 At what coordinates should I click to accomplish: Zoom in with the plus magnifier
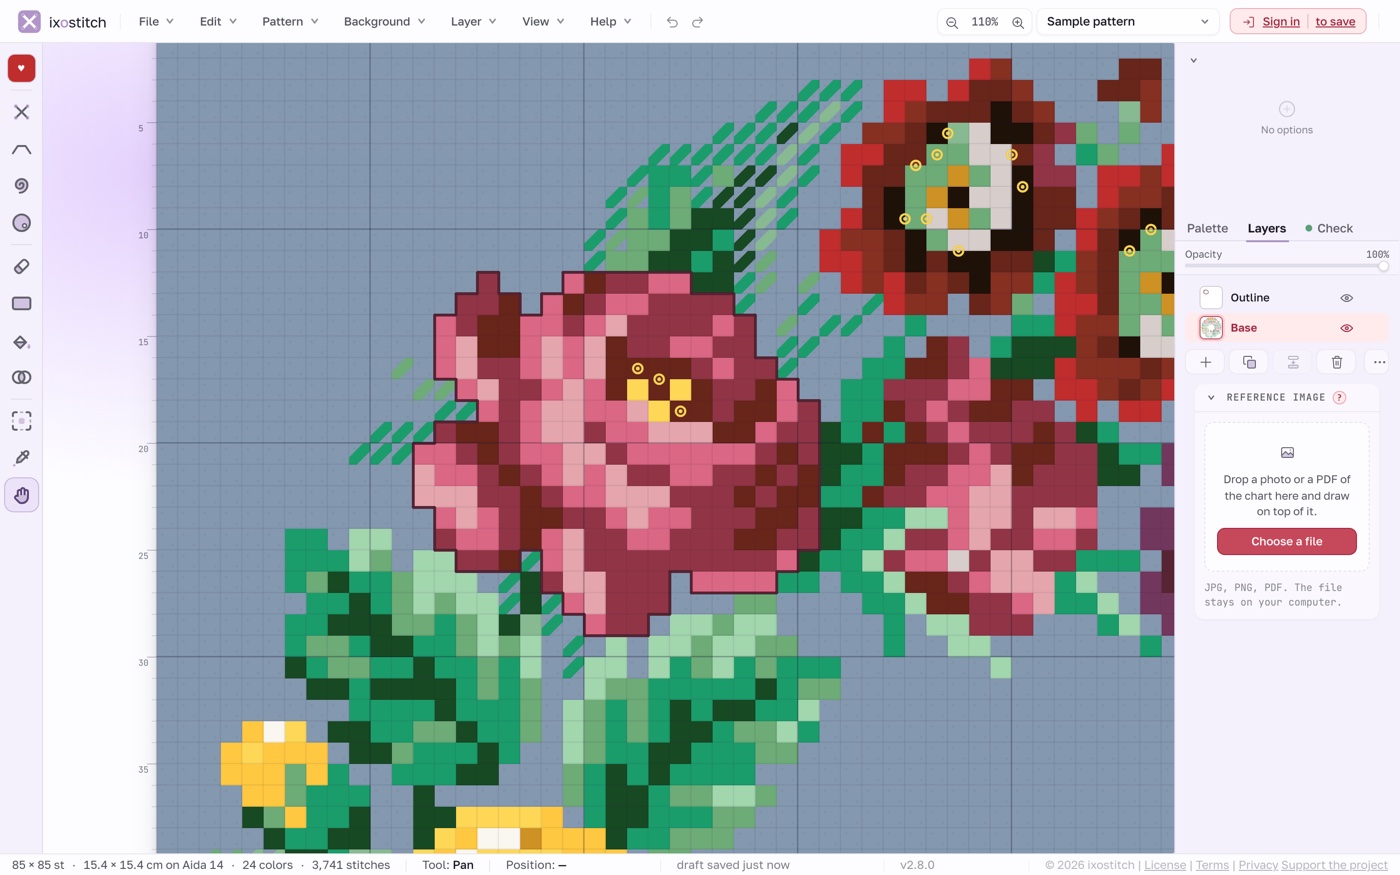[x=1018, y=22]
